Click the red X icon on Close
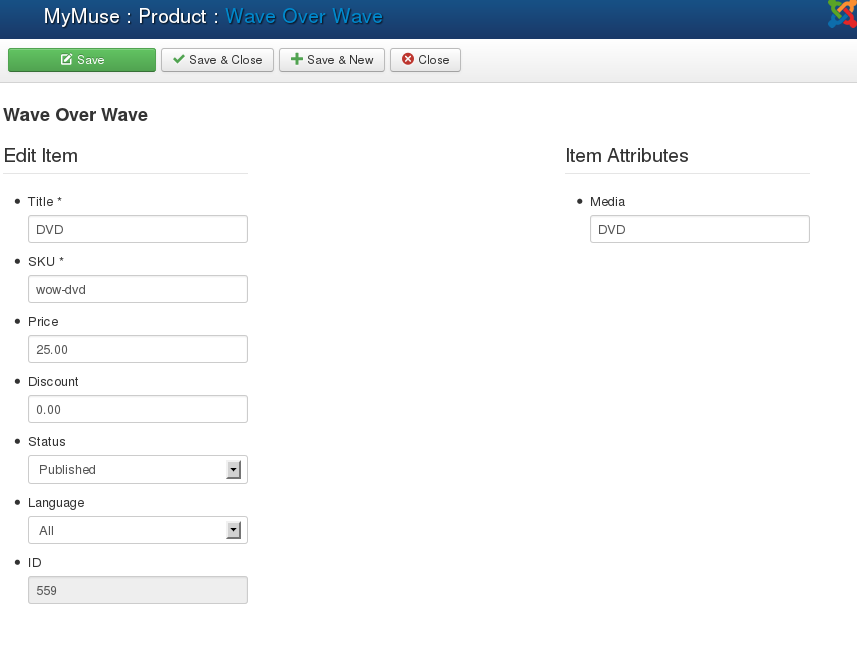This screenshot has width=857, height=651. pos(408,60)
